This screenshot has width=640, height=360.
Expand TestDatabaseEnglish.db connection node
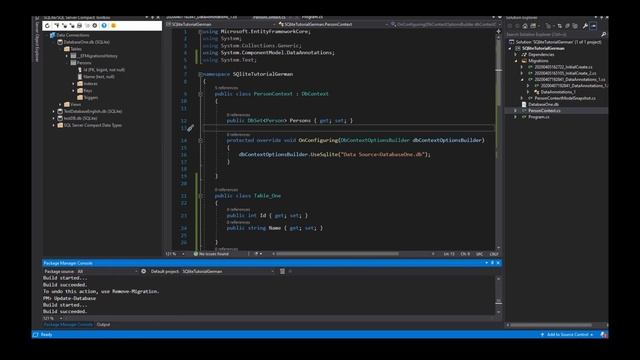tap(53, 111)
